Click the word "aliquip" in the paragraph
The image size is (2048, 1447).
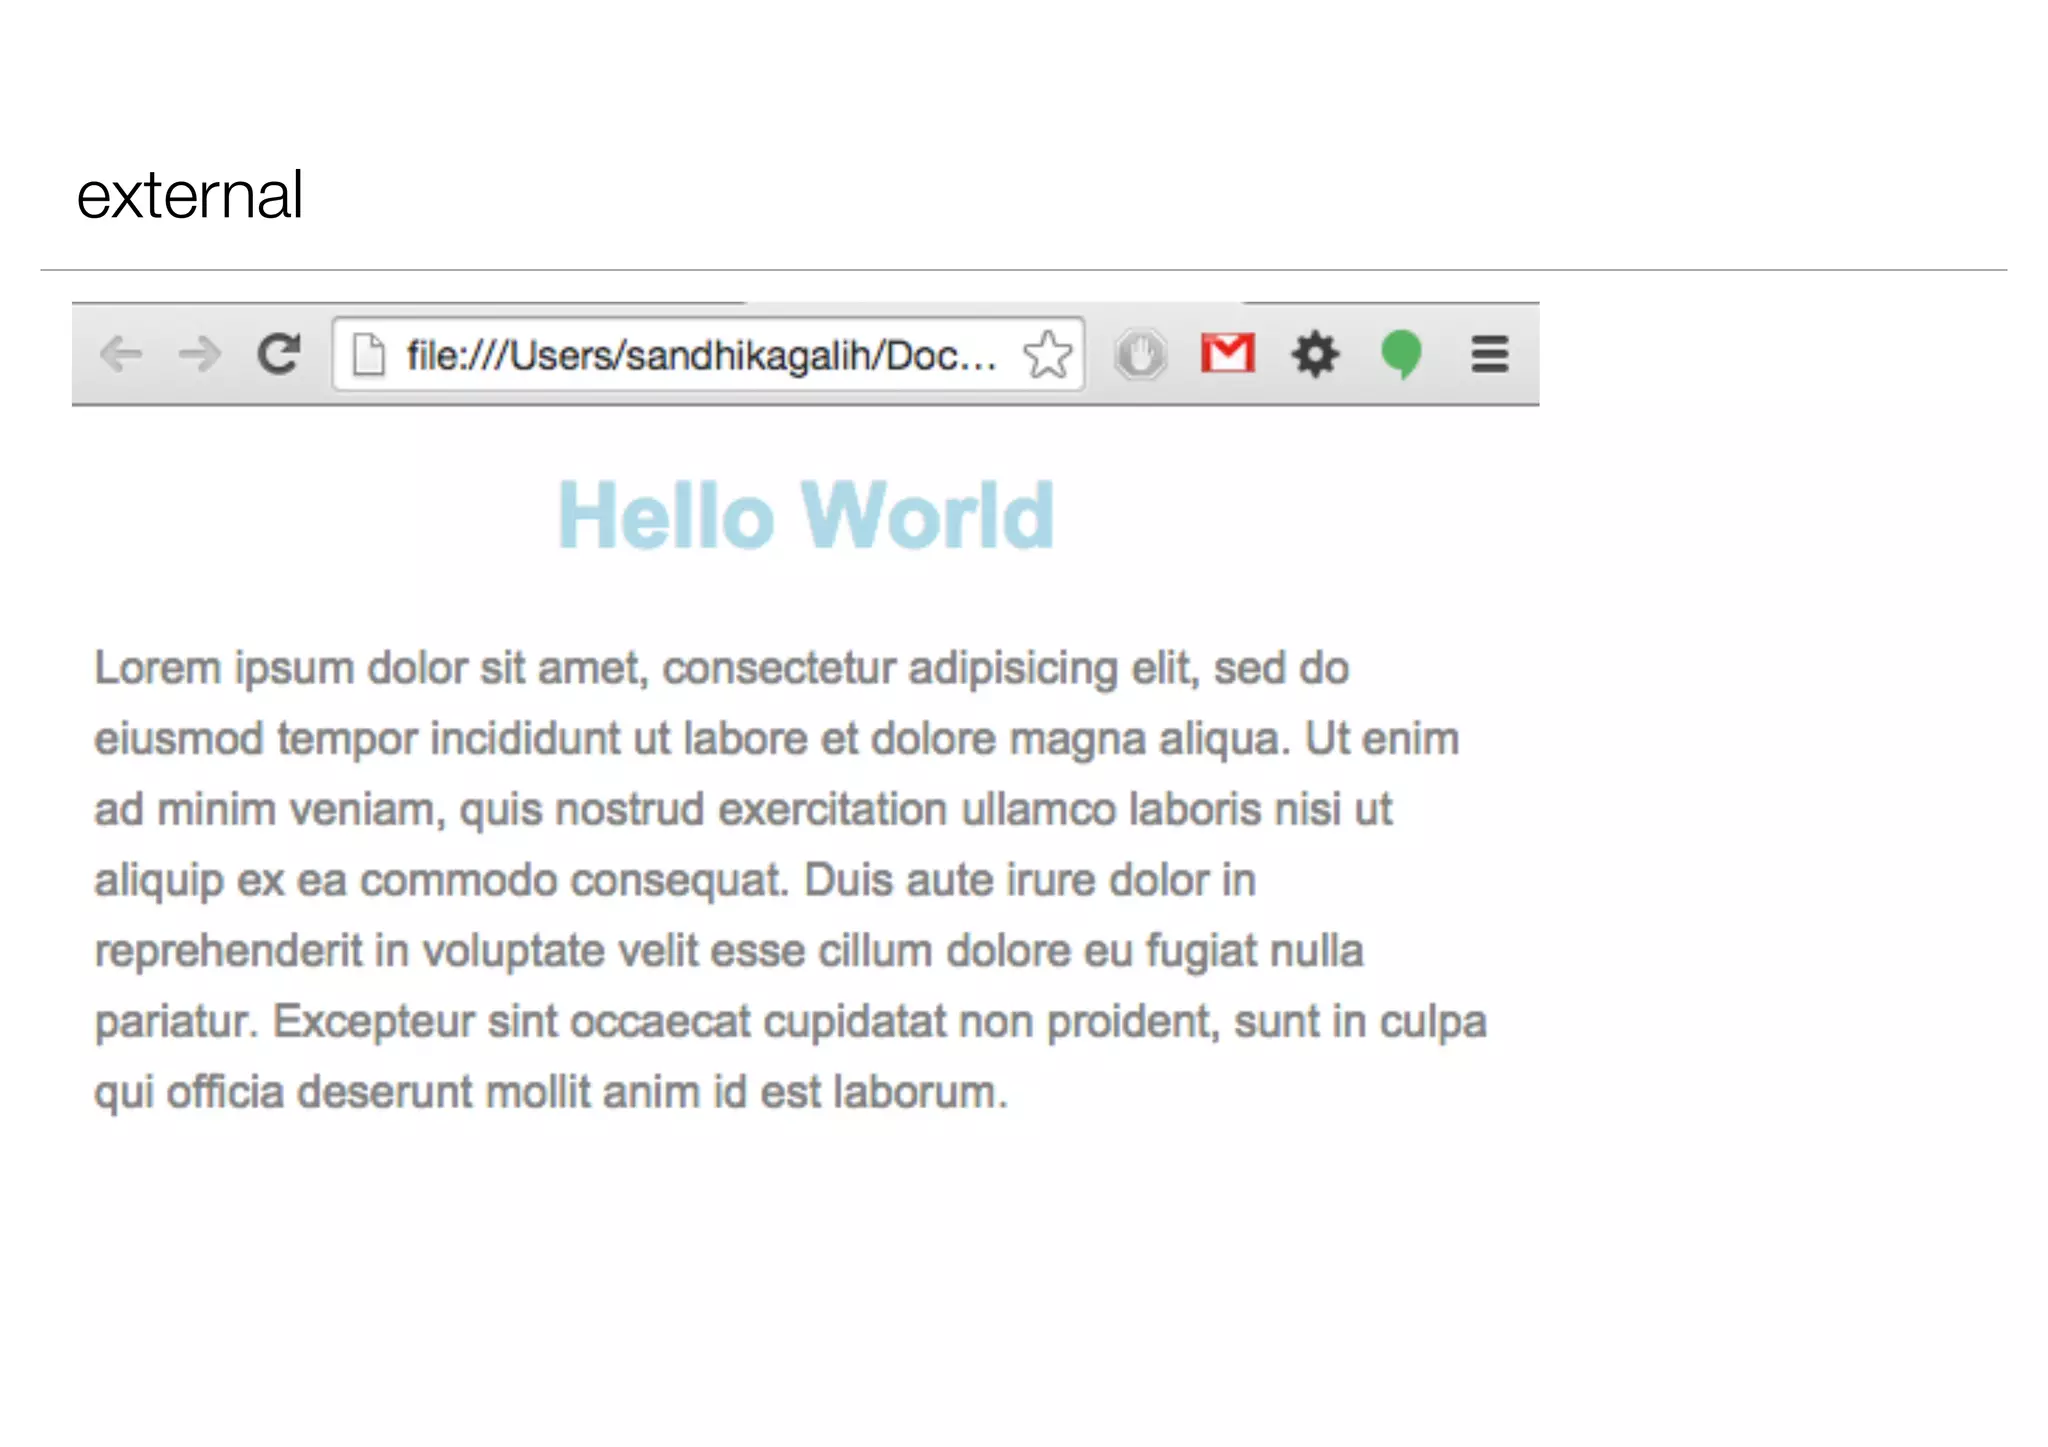(x=158, y=881)
